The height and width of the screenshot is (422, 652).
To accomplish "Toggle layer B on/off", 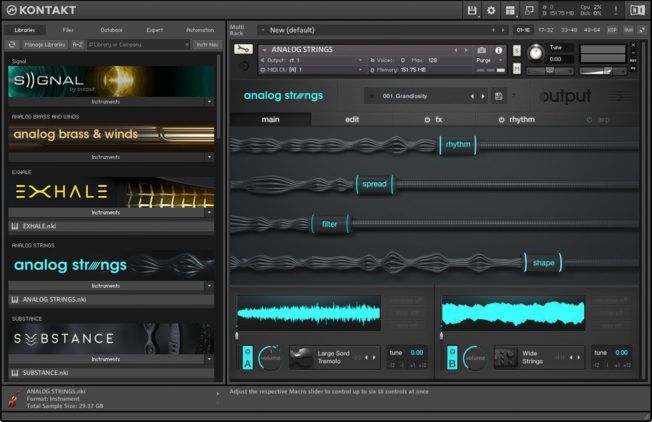I will point(452,358).
